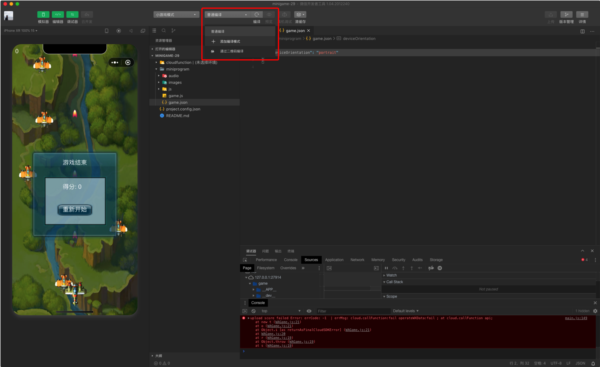This screenshot has height=367, width=600.
Task: Open the source control branch icon
Action: (x=173, y=31)
